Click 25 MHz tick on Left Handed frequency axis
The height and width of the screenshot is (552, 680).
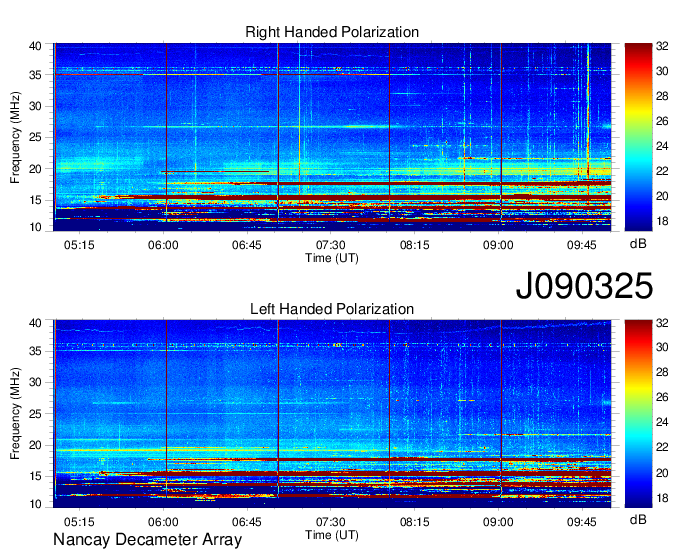tap(35, 414)
